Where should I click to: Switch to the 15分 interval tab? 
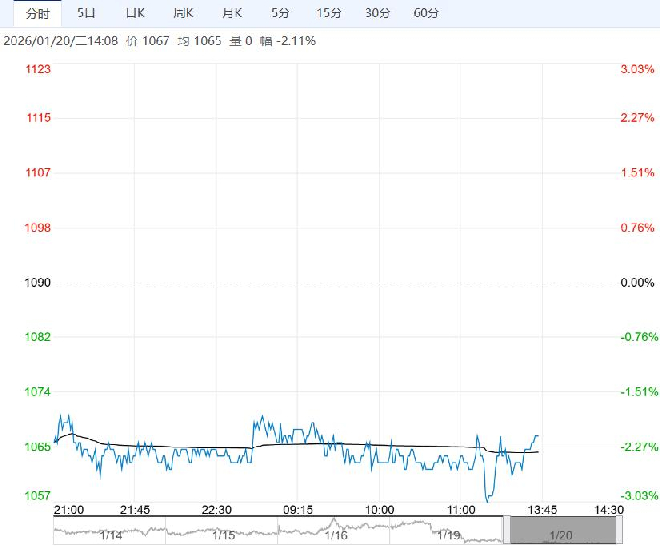(328, 13)
